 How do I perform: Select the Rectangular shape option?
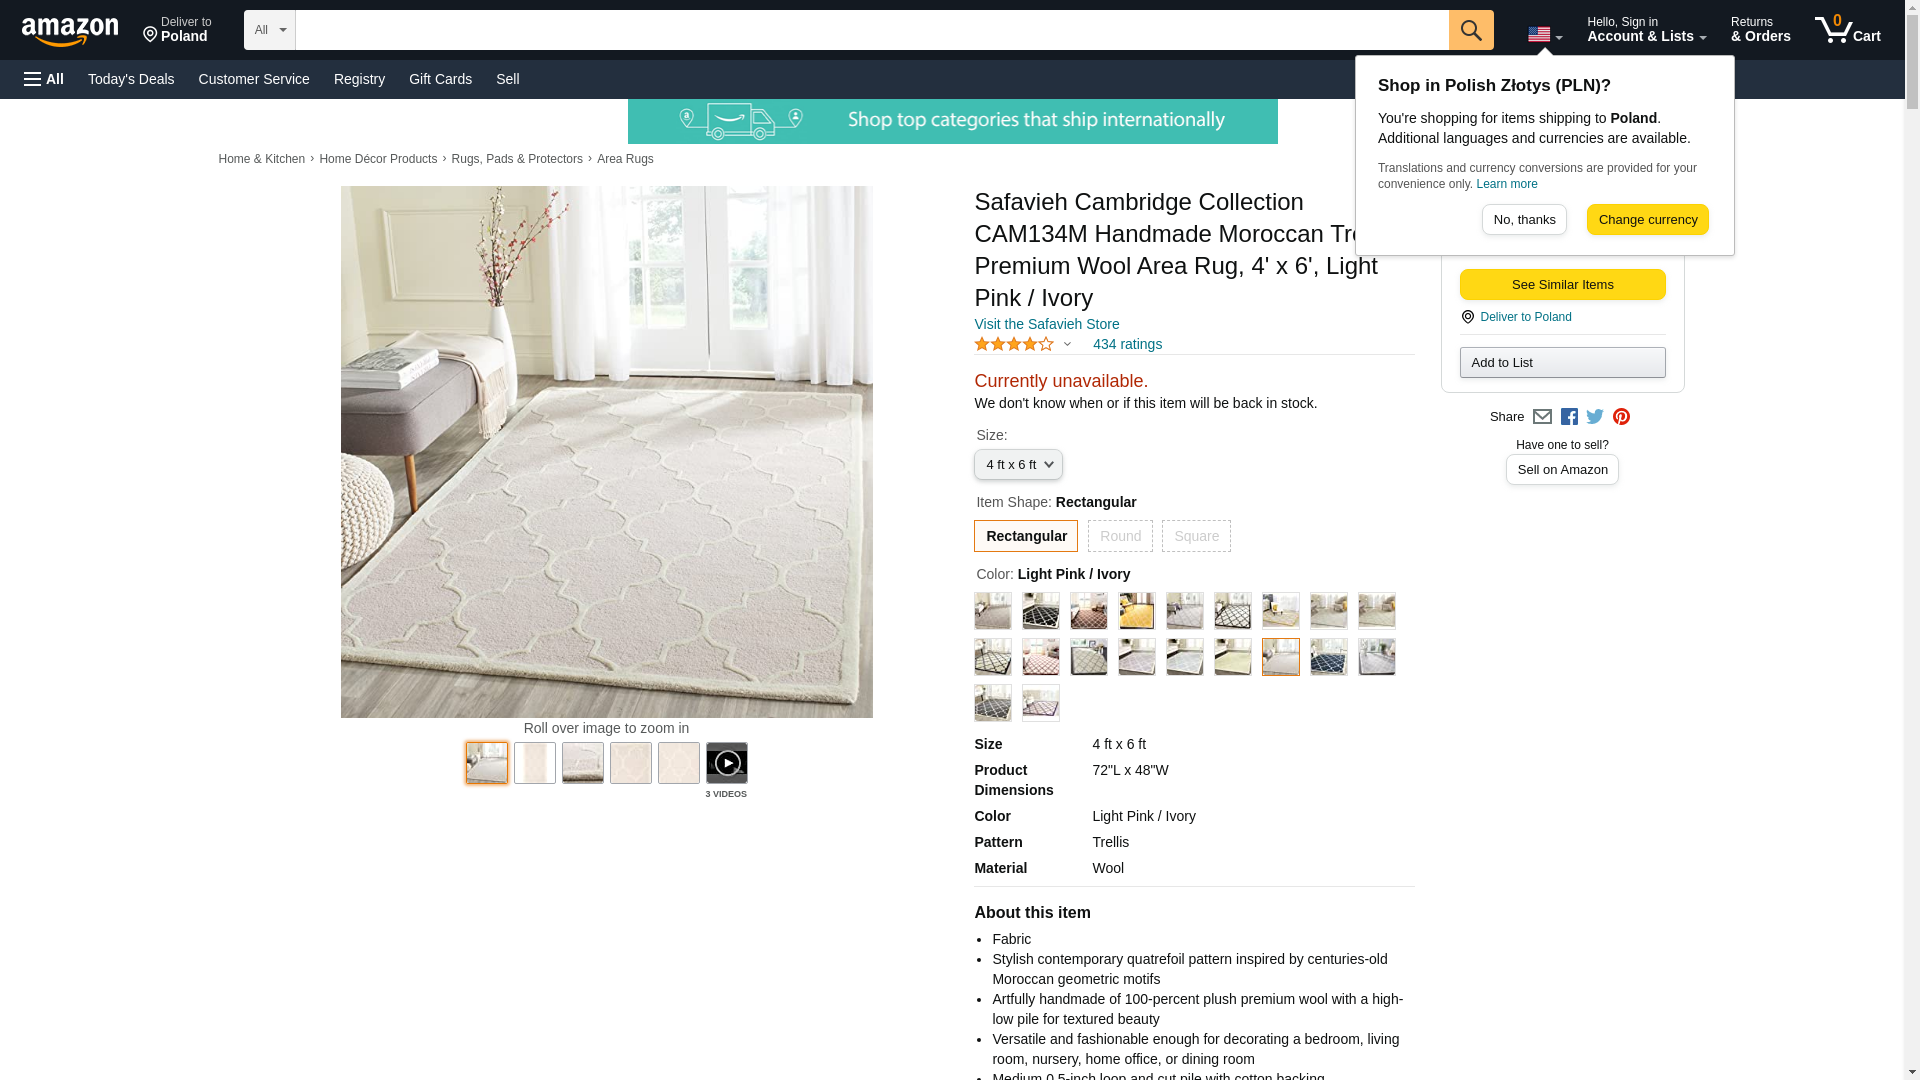pos(1026,536)
